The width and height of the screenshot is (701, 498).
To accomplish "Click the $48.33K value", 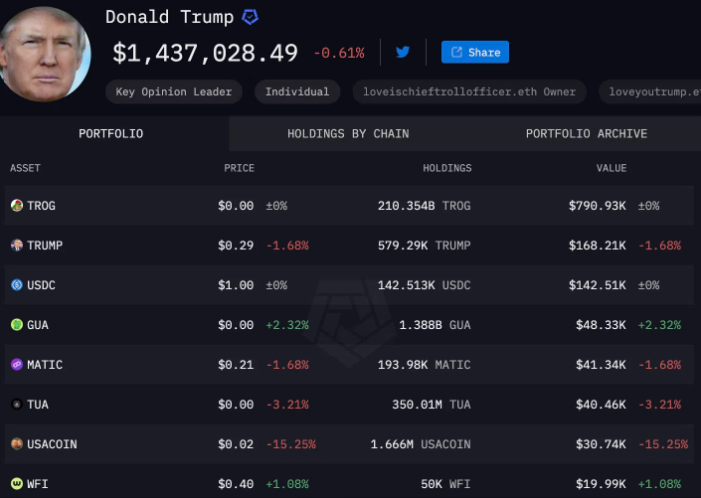I will [601, 325].
